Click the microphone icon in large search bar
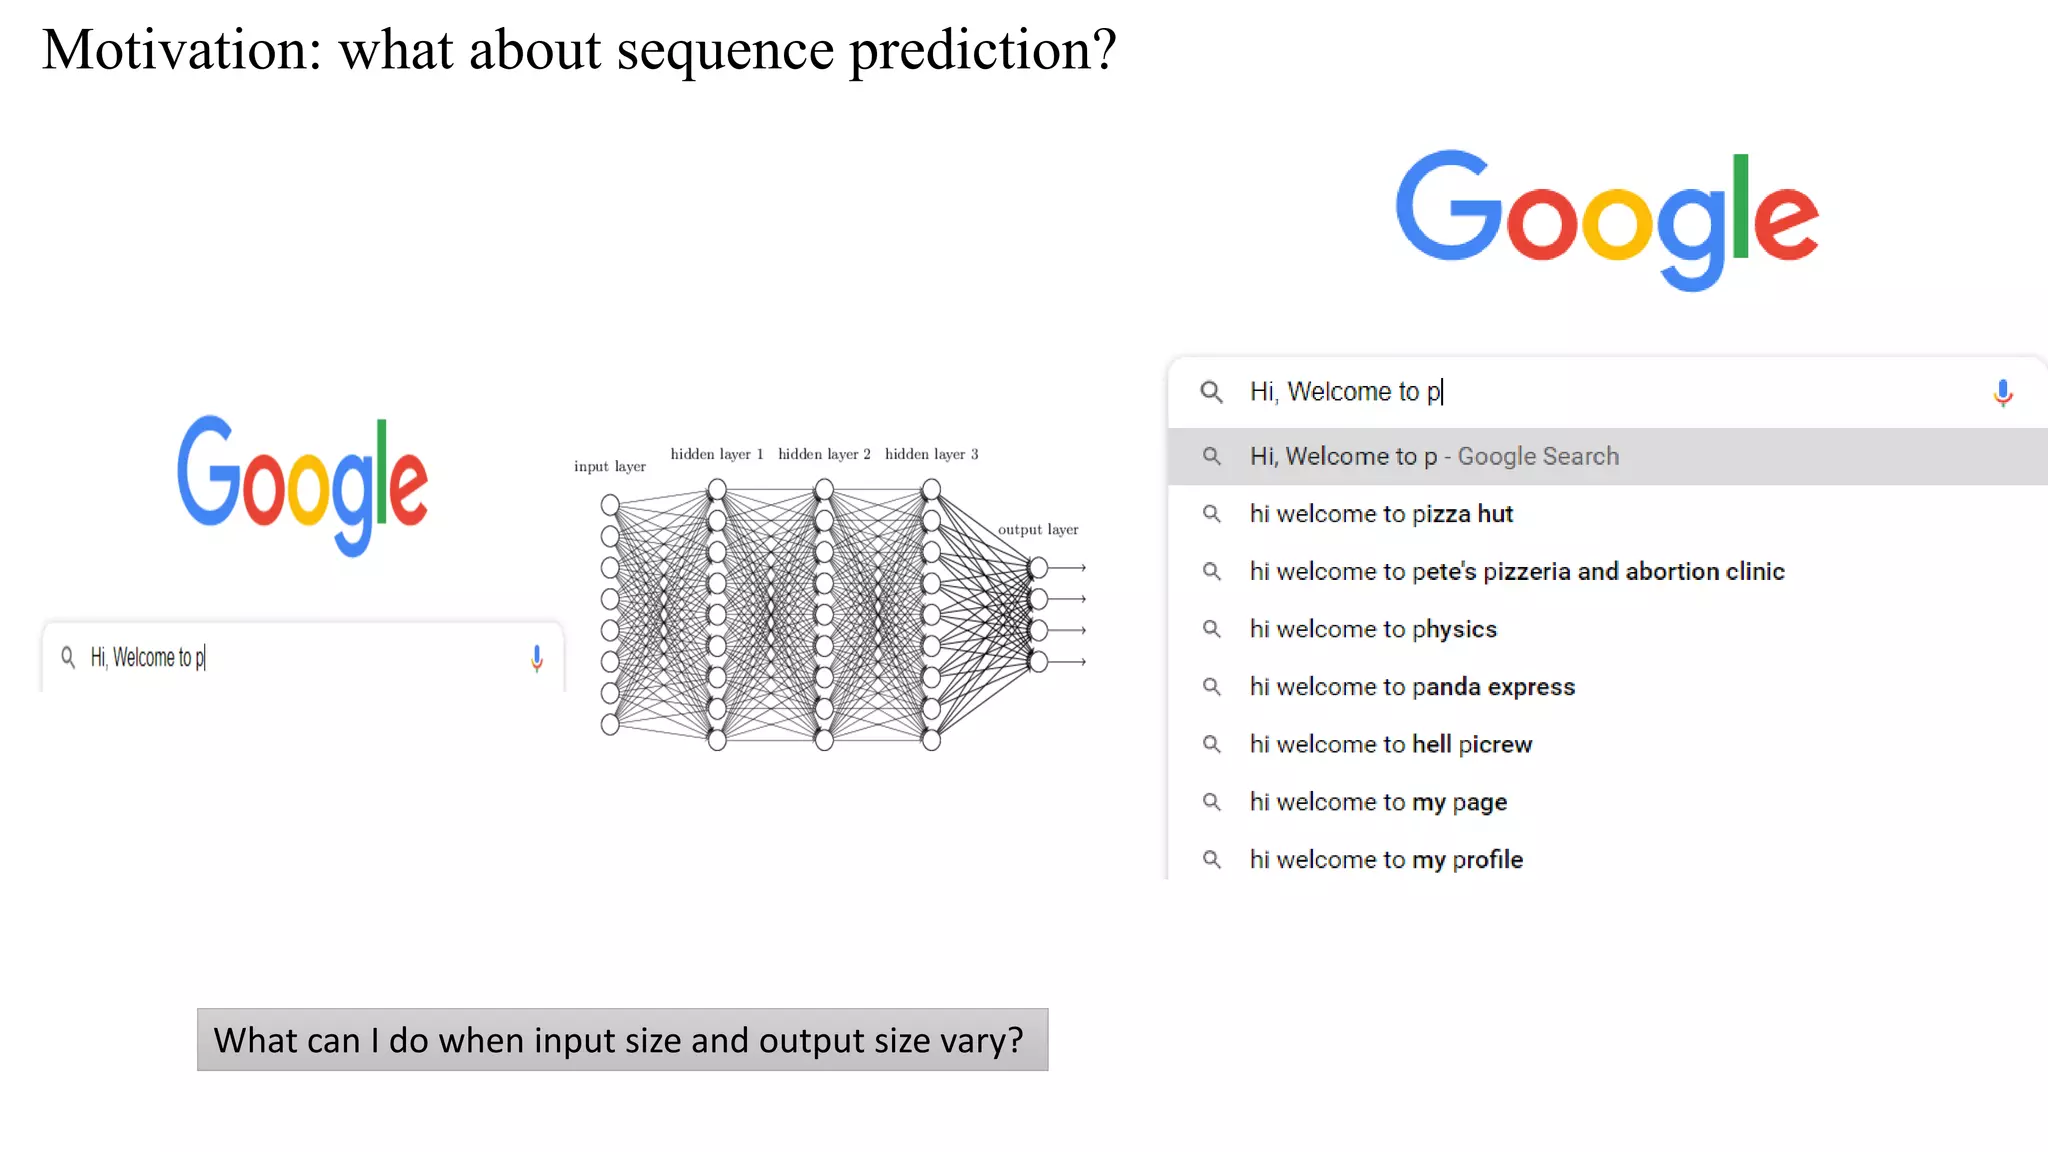 pyautogui.click(x=2002, y=392)
